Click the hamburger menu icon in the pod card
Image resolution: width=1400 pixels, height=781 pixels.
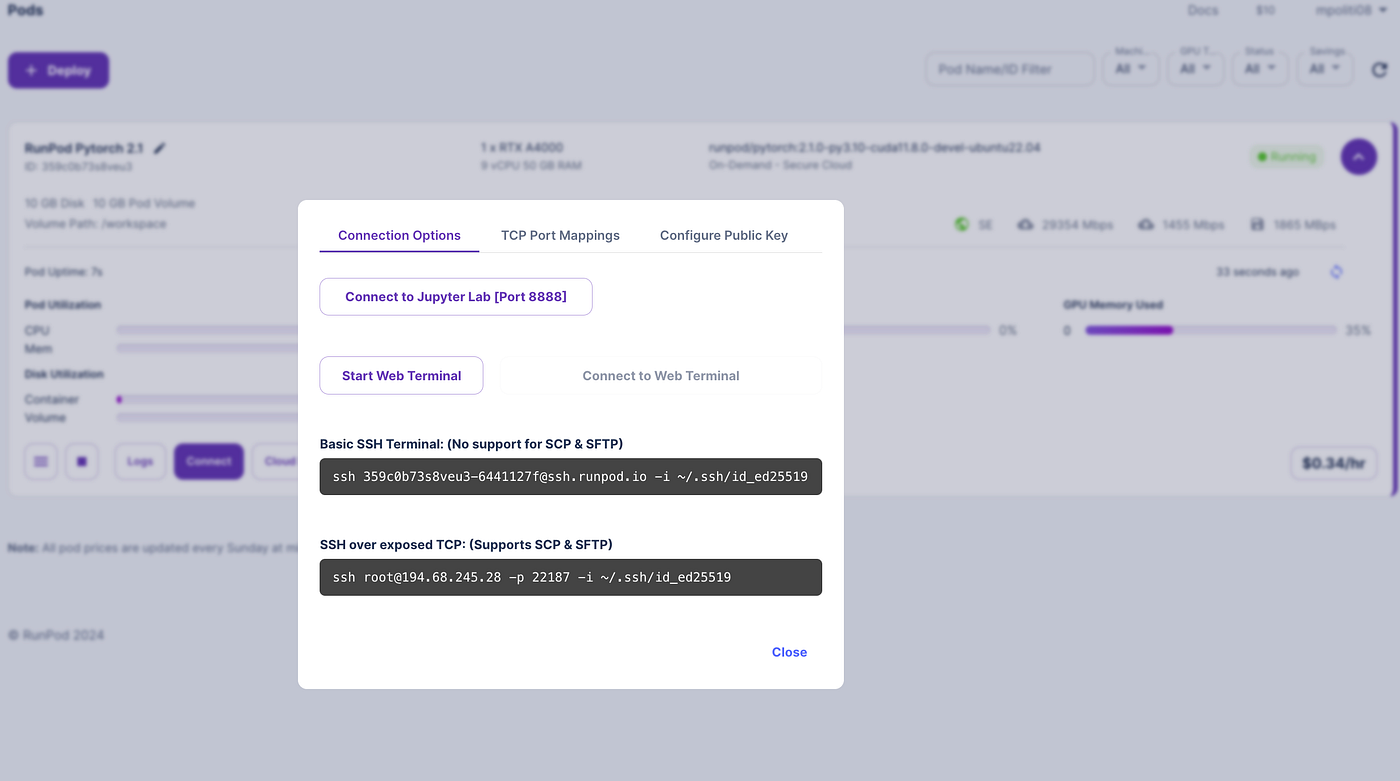41,462
